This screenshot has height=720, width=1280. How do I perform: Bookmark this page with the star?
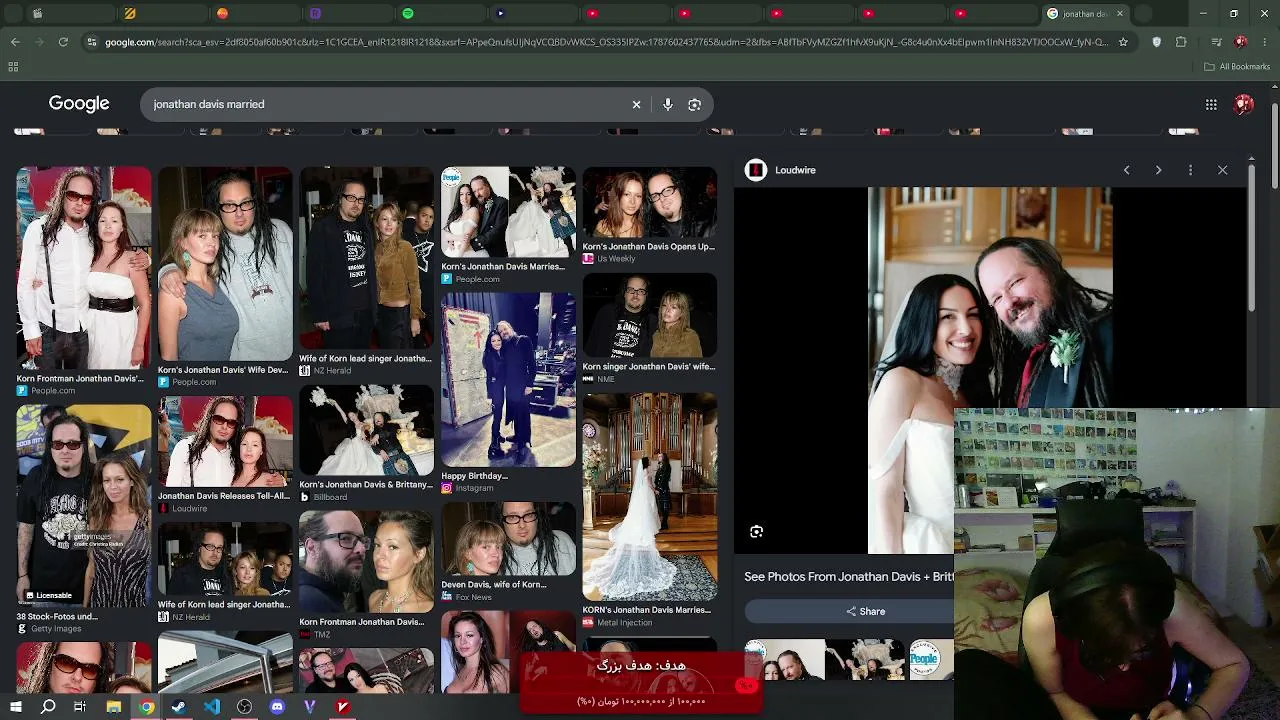point(1123,42)
